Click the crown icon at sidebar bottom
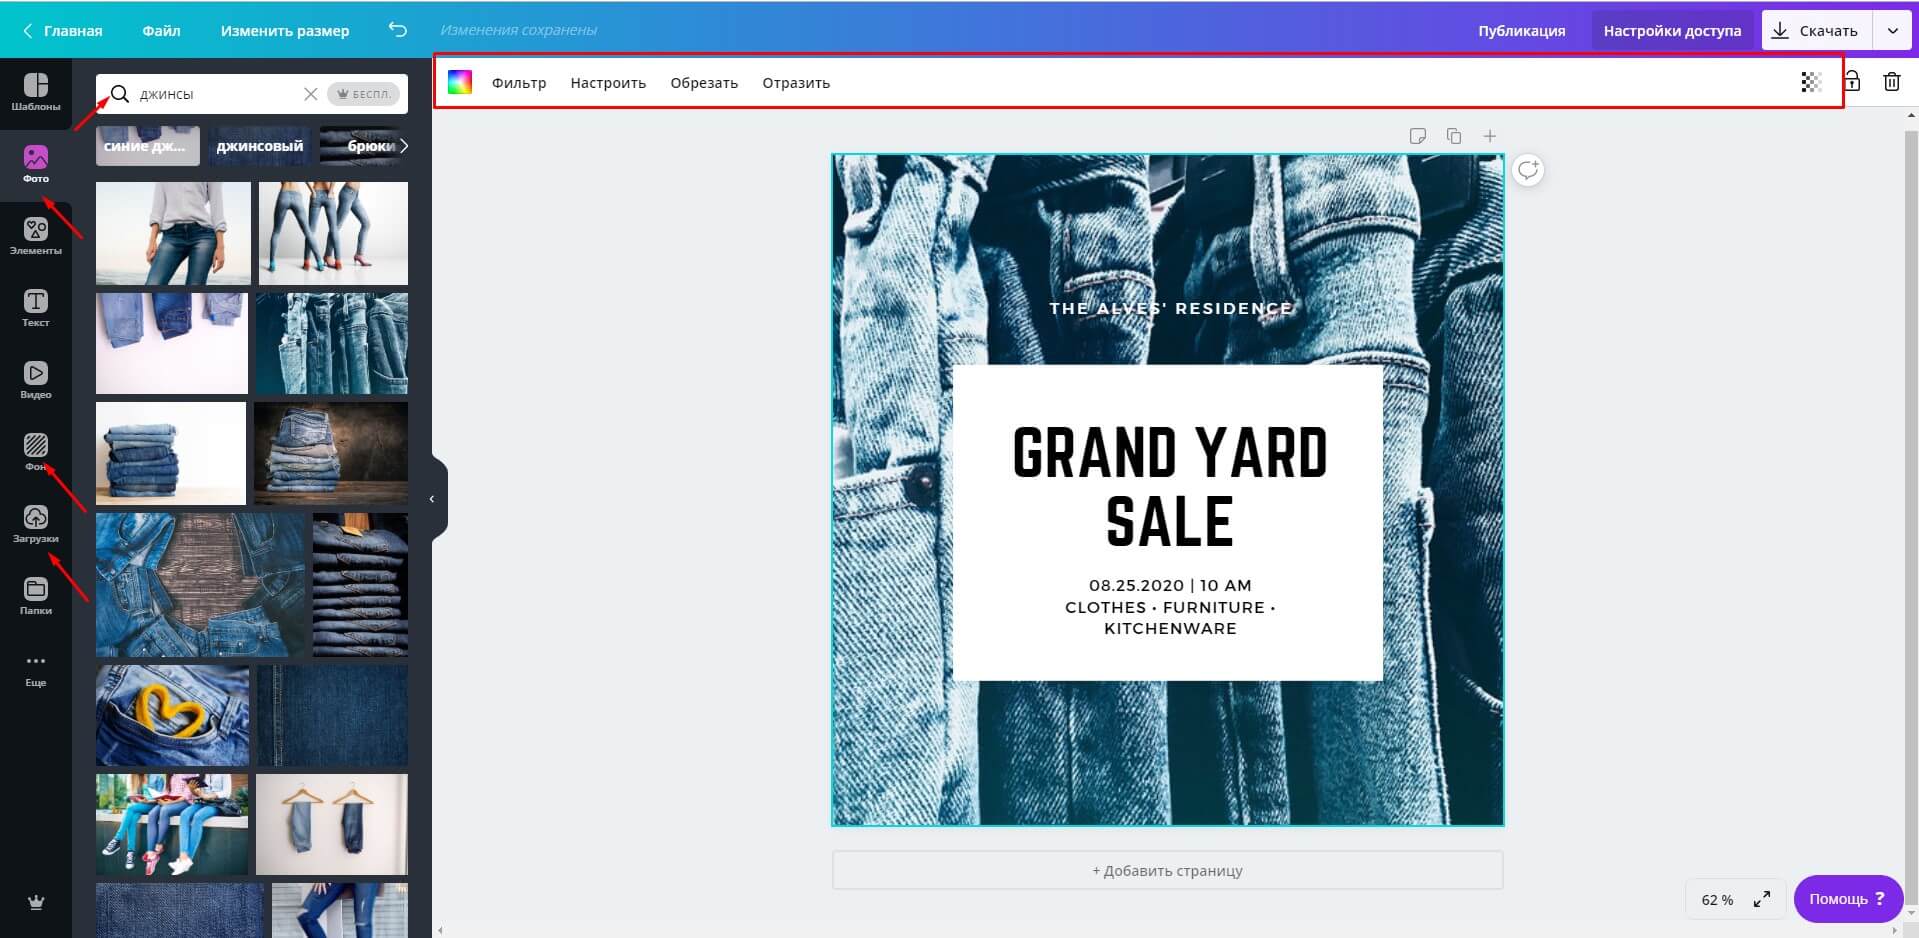The width and height of the screenshot is (1919, 938). 36,902
